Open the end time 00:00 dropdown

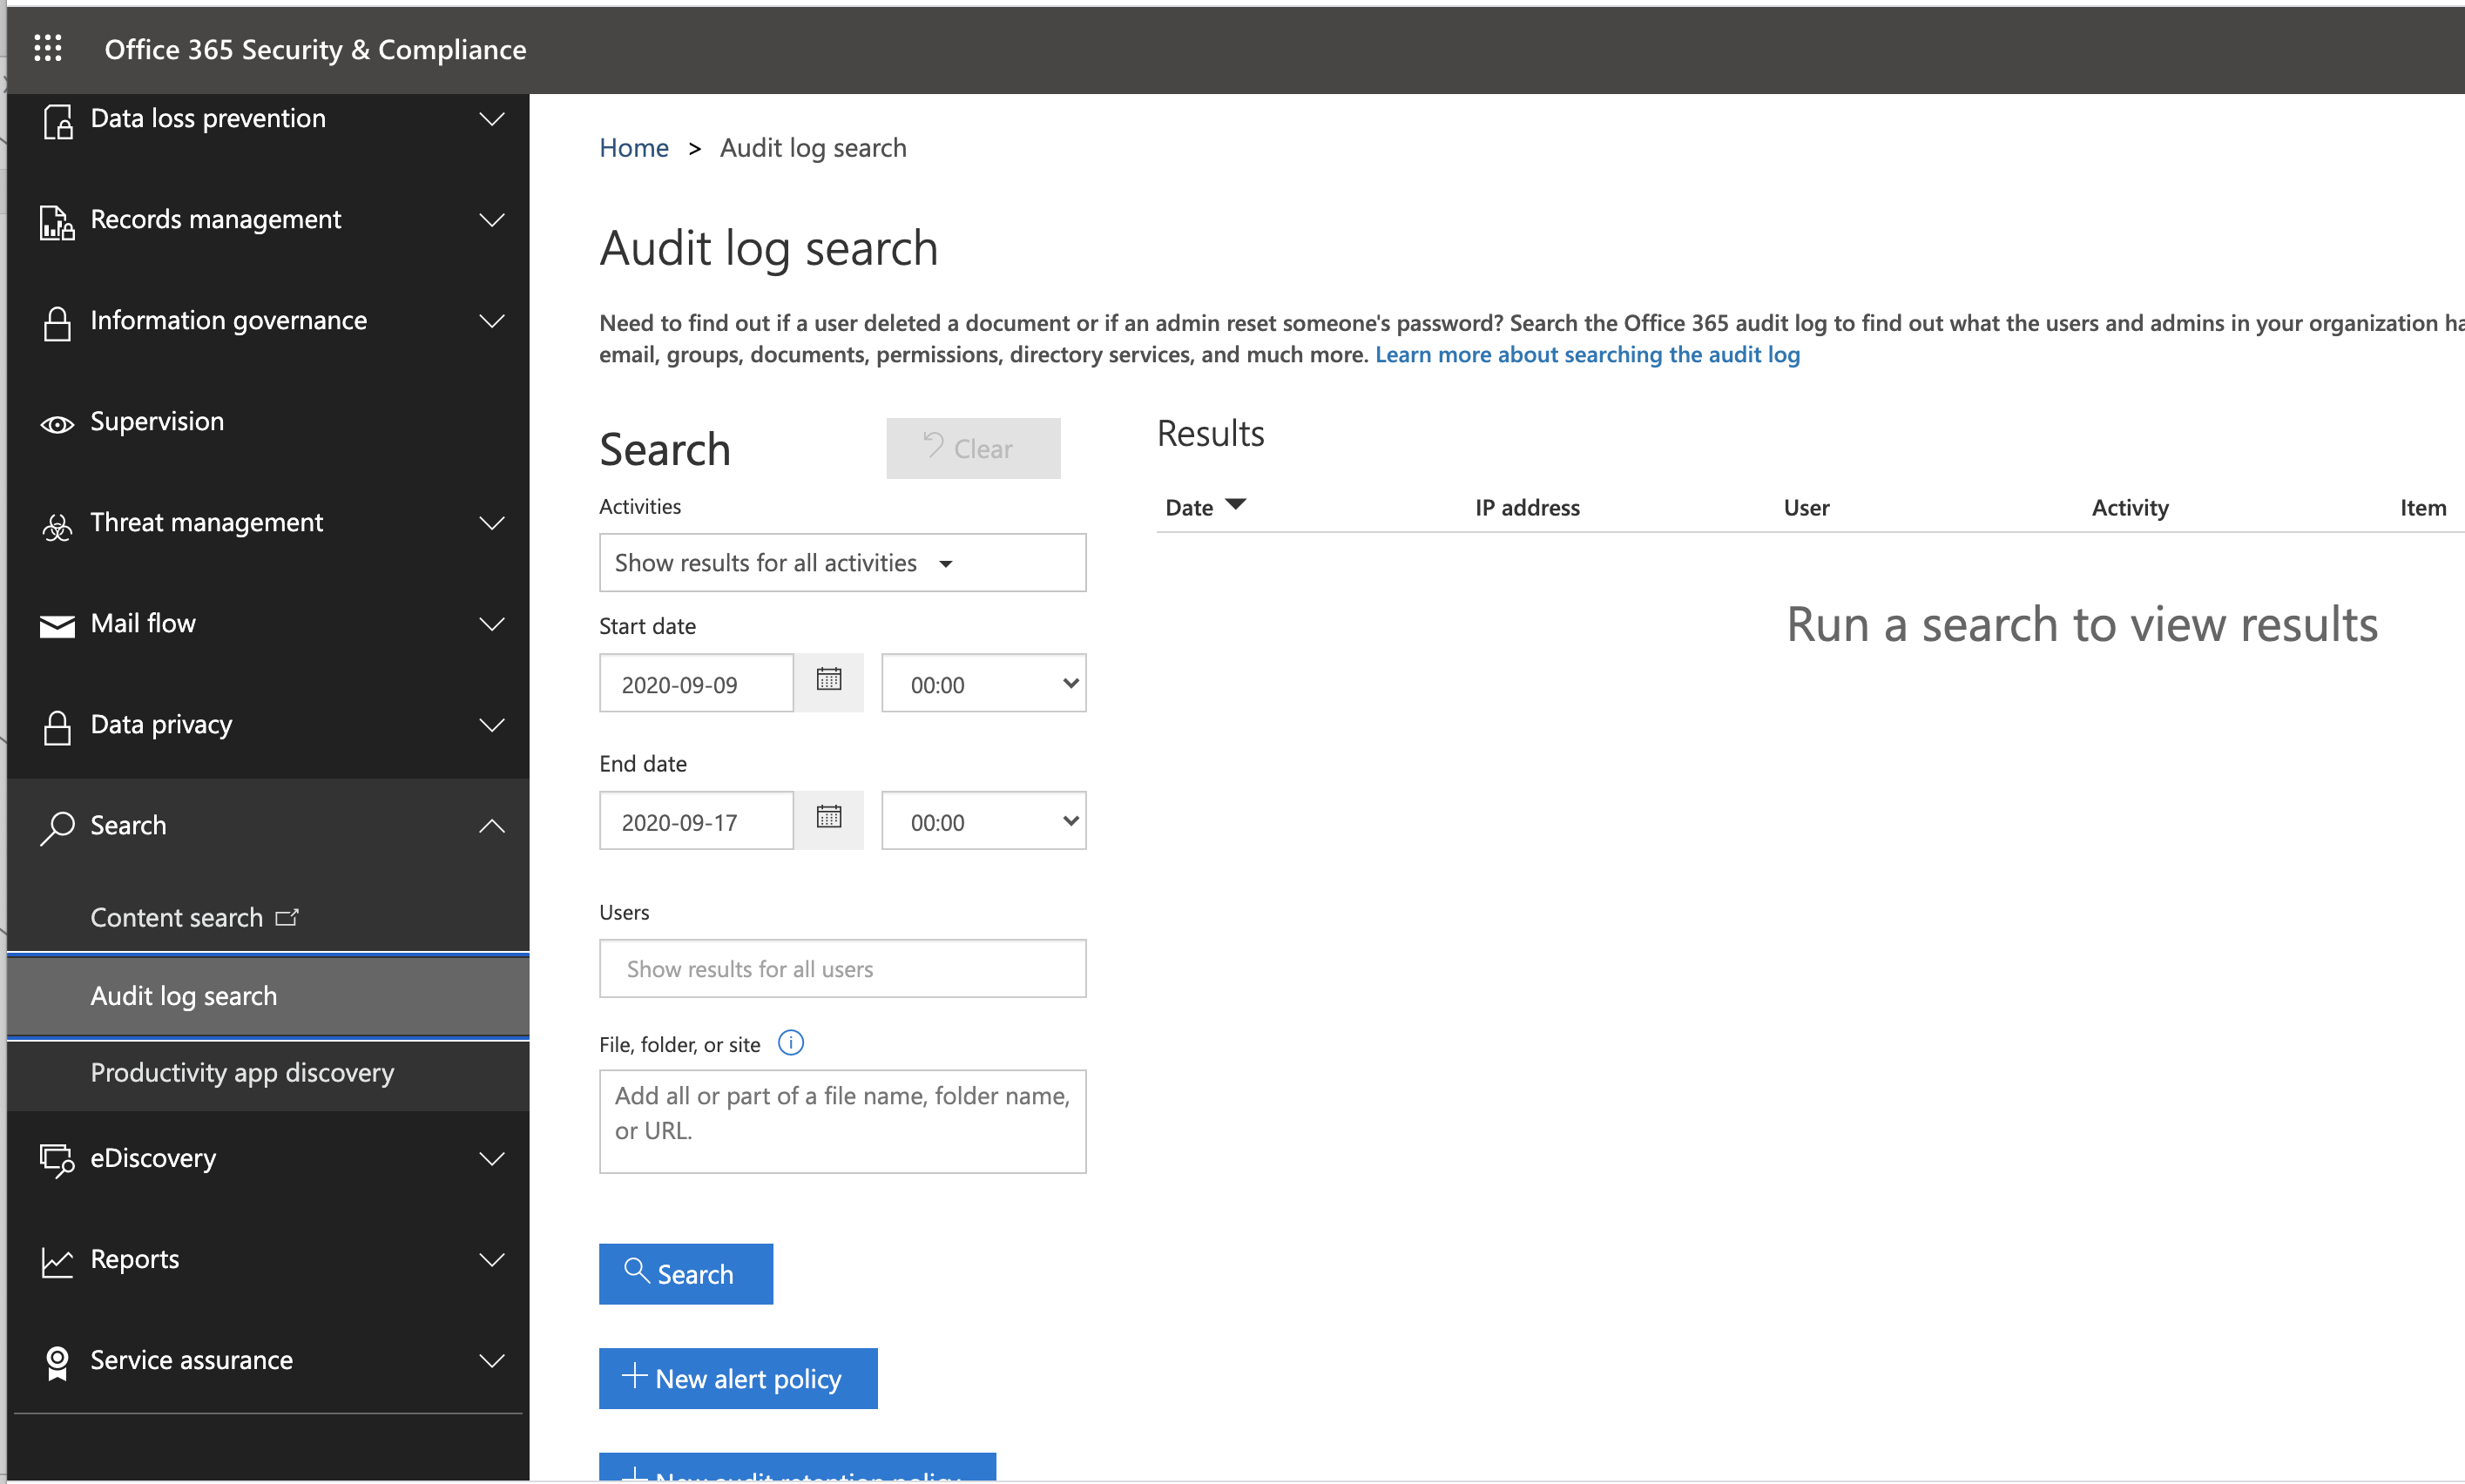(983, 821)
